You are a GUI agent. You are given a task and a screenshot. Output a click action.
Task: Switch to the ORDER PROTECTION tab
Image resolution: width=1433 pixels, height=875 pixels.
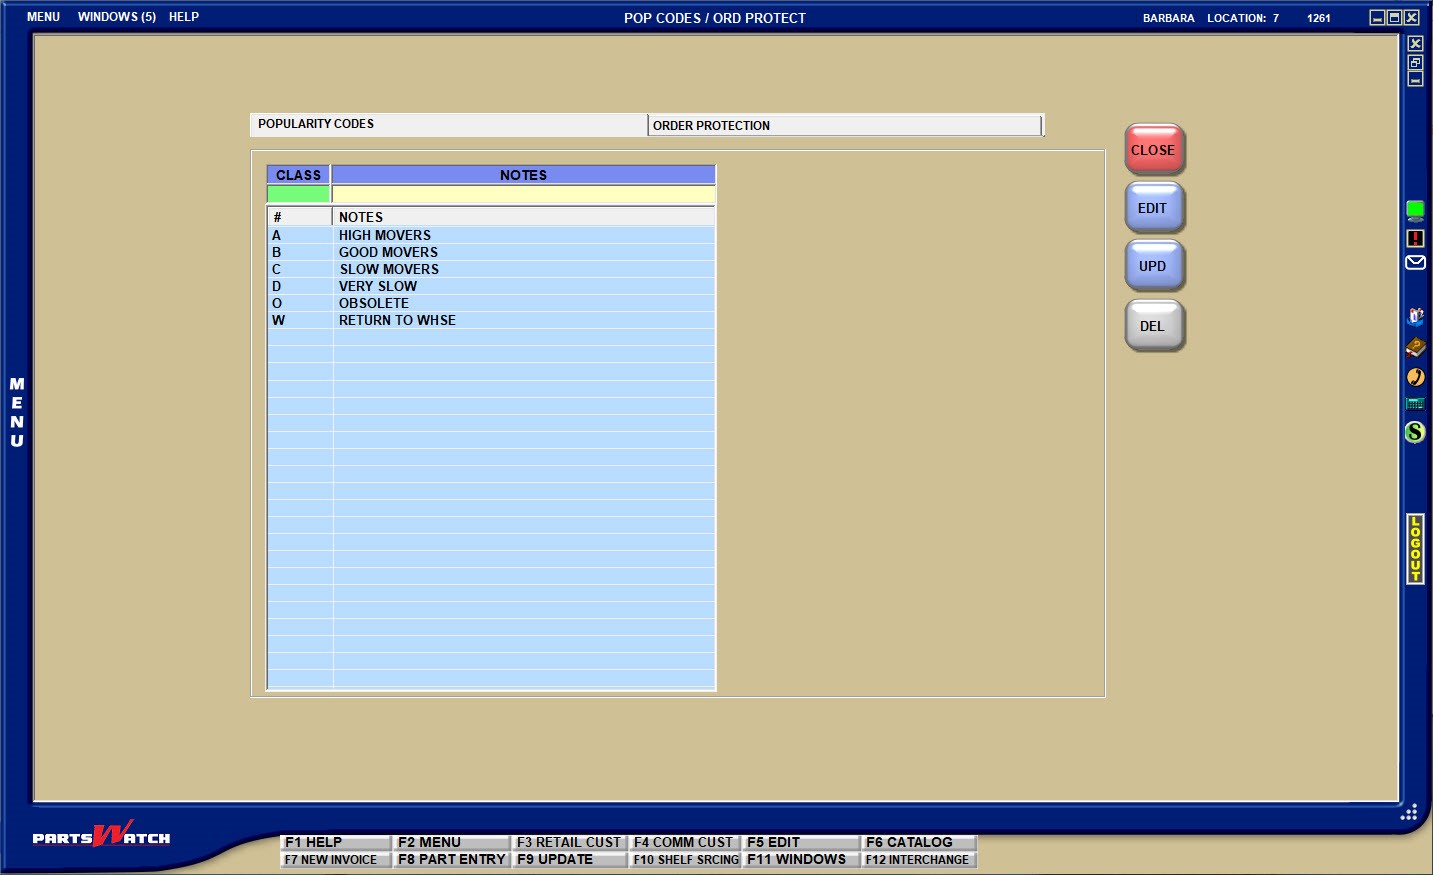(844, 125)
